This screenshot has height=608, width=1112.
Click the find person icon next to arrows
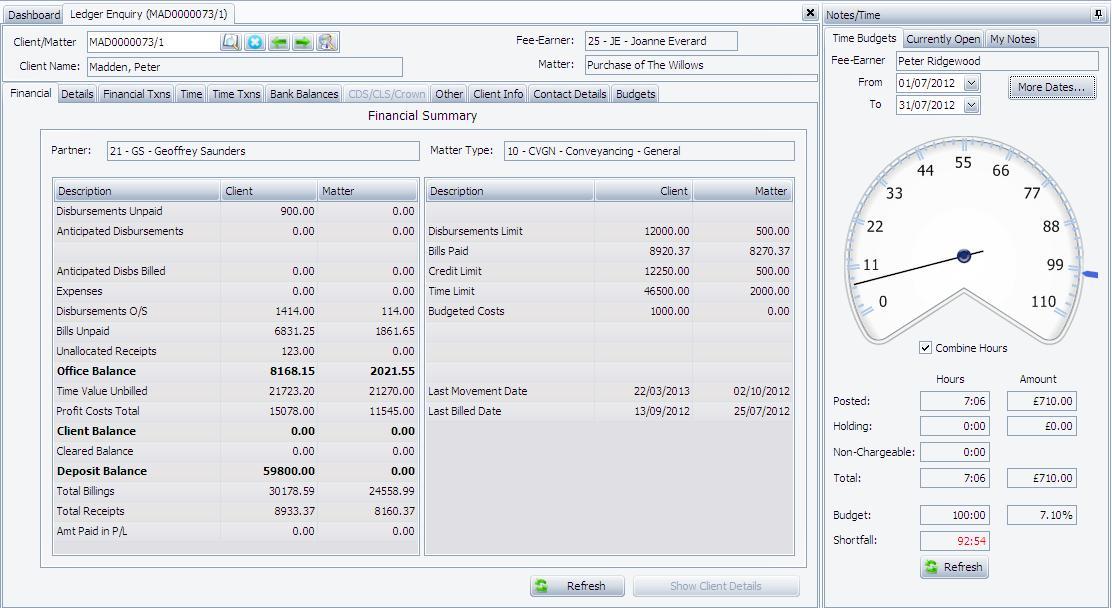[328, 42]
